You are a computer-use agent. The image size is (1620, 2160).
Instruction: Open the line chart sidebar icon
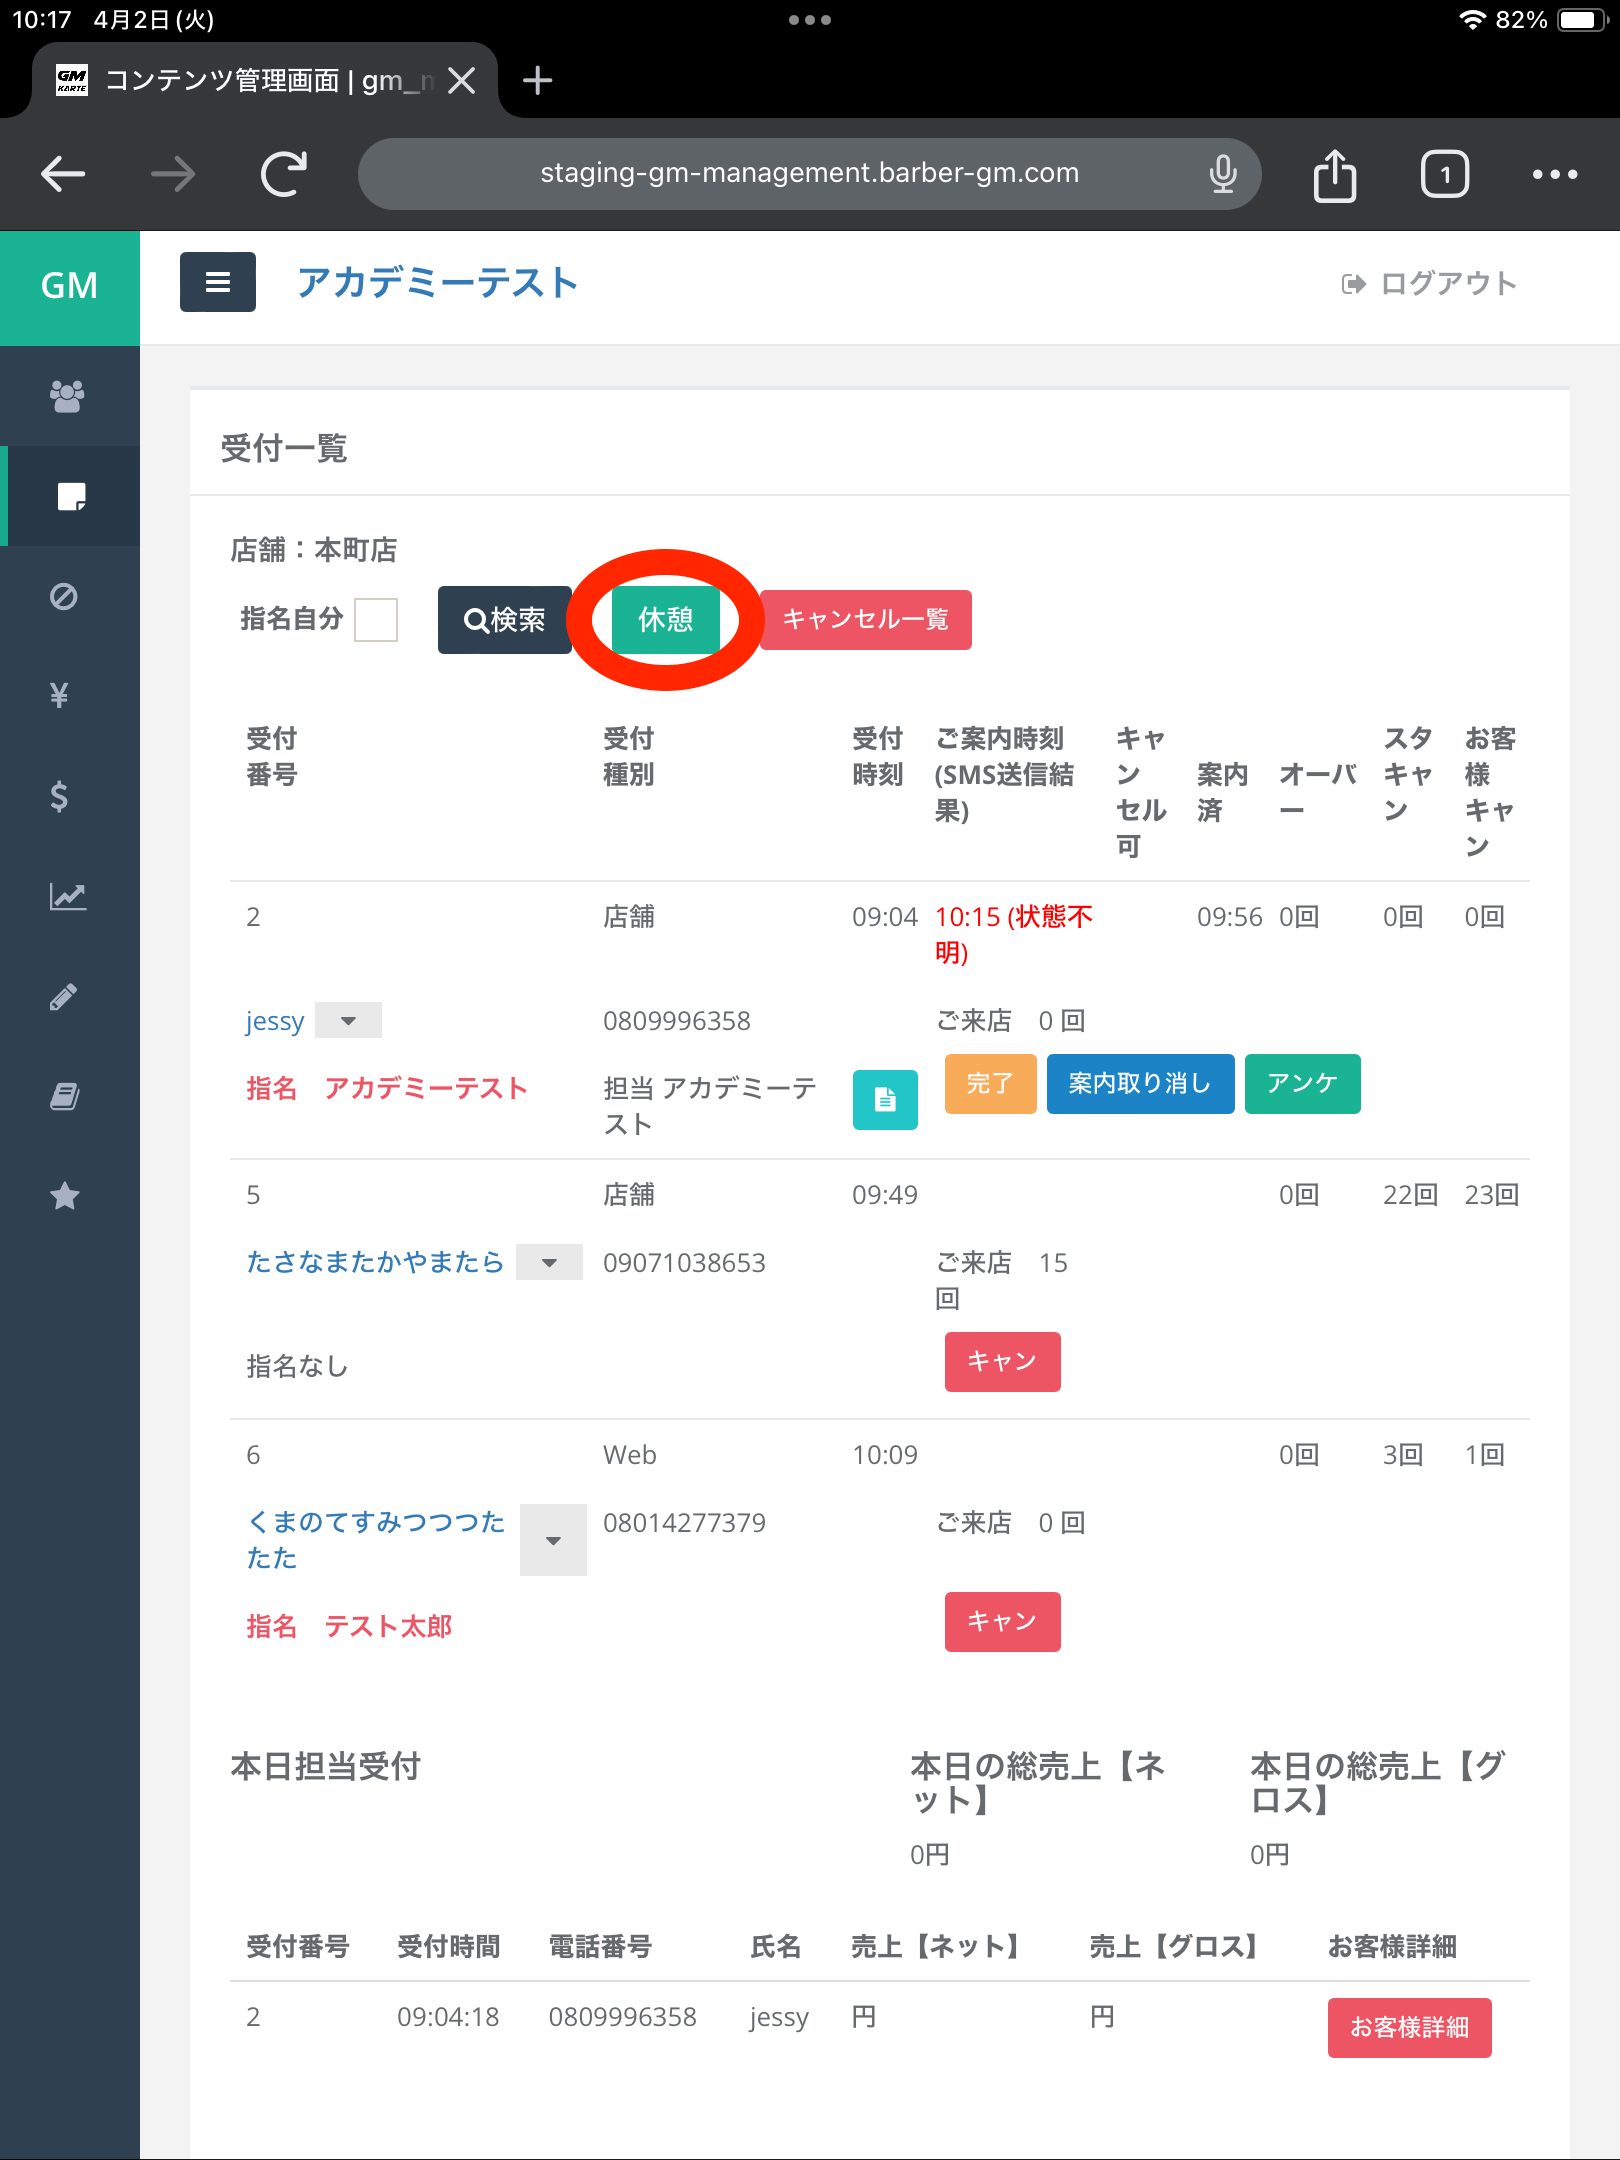coord(67,896)
